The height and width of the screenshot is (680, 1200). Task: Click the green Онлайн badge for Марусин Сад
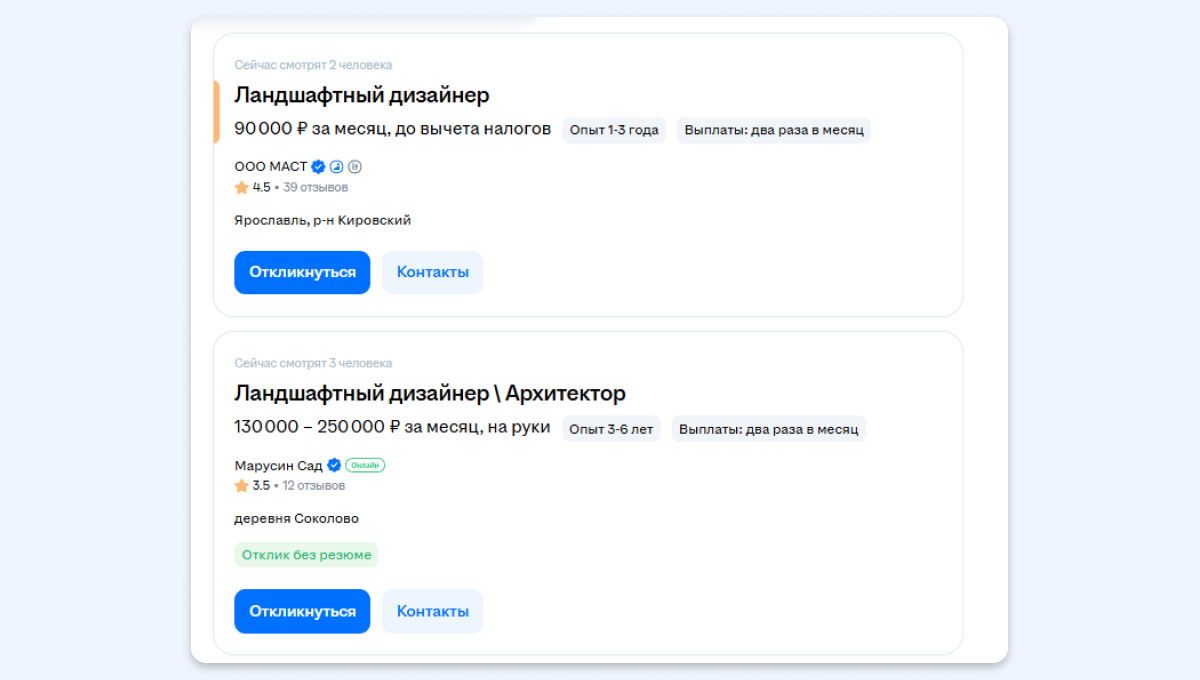click(x=365, y=465)
